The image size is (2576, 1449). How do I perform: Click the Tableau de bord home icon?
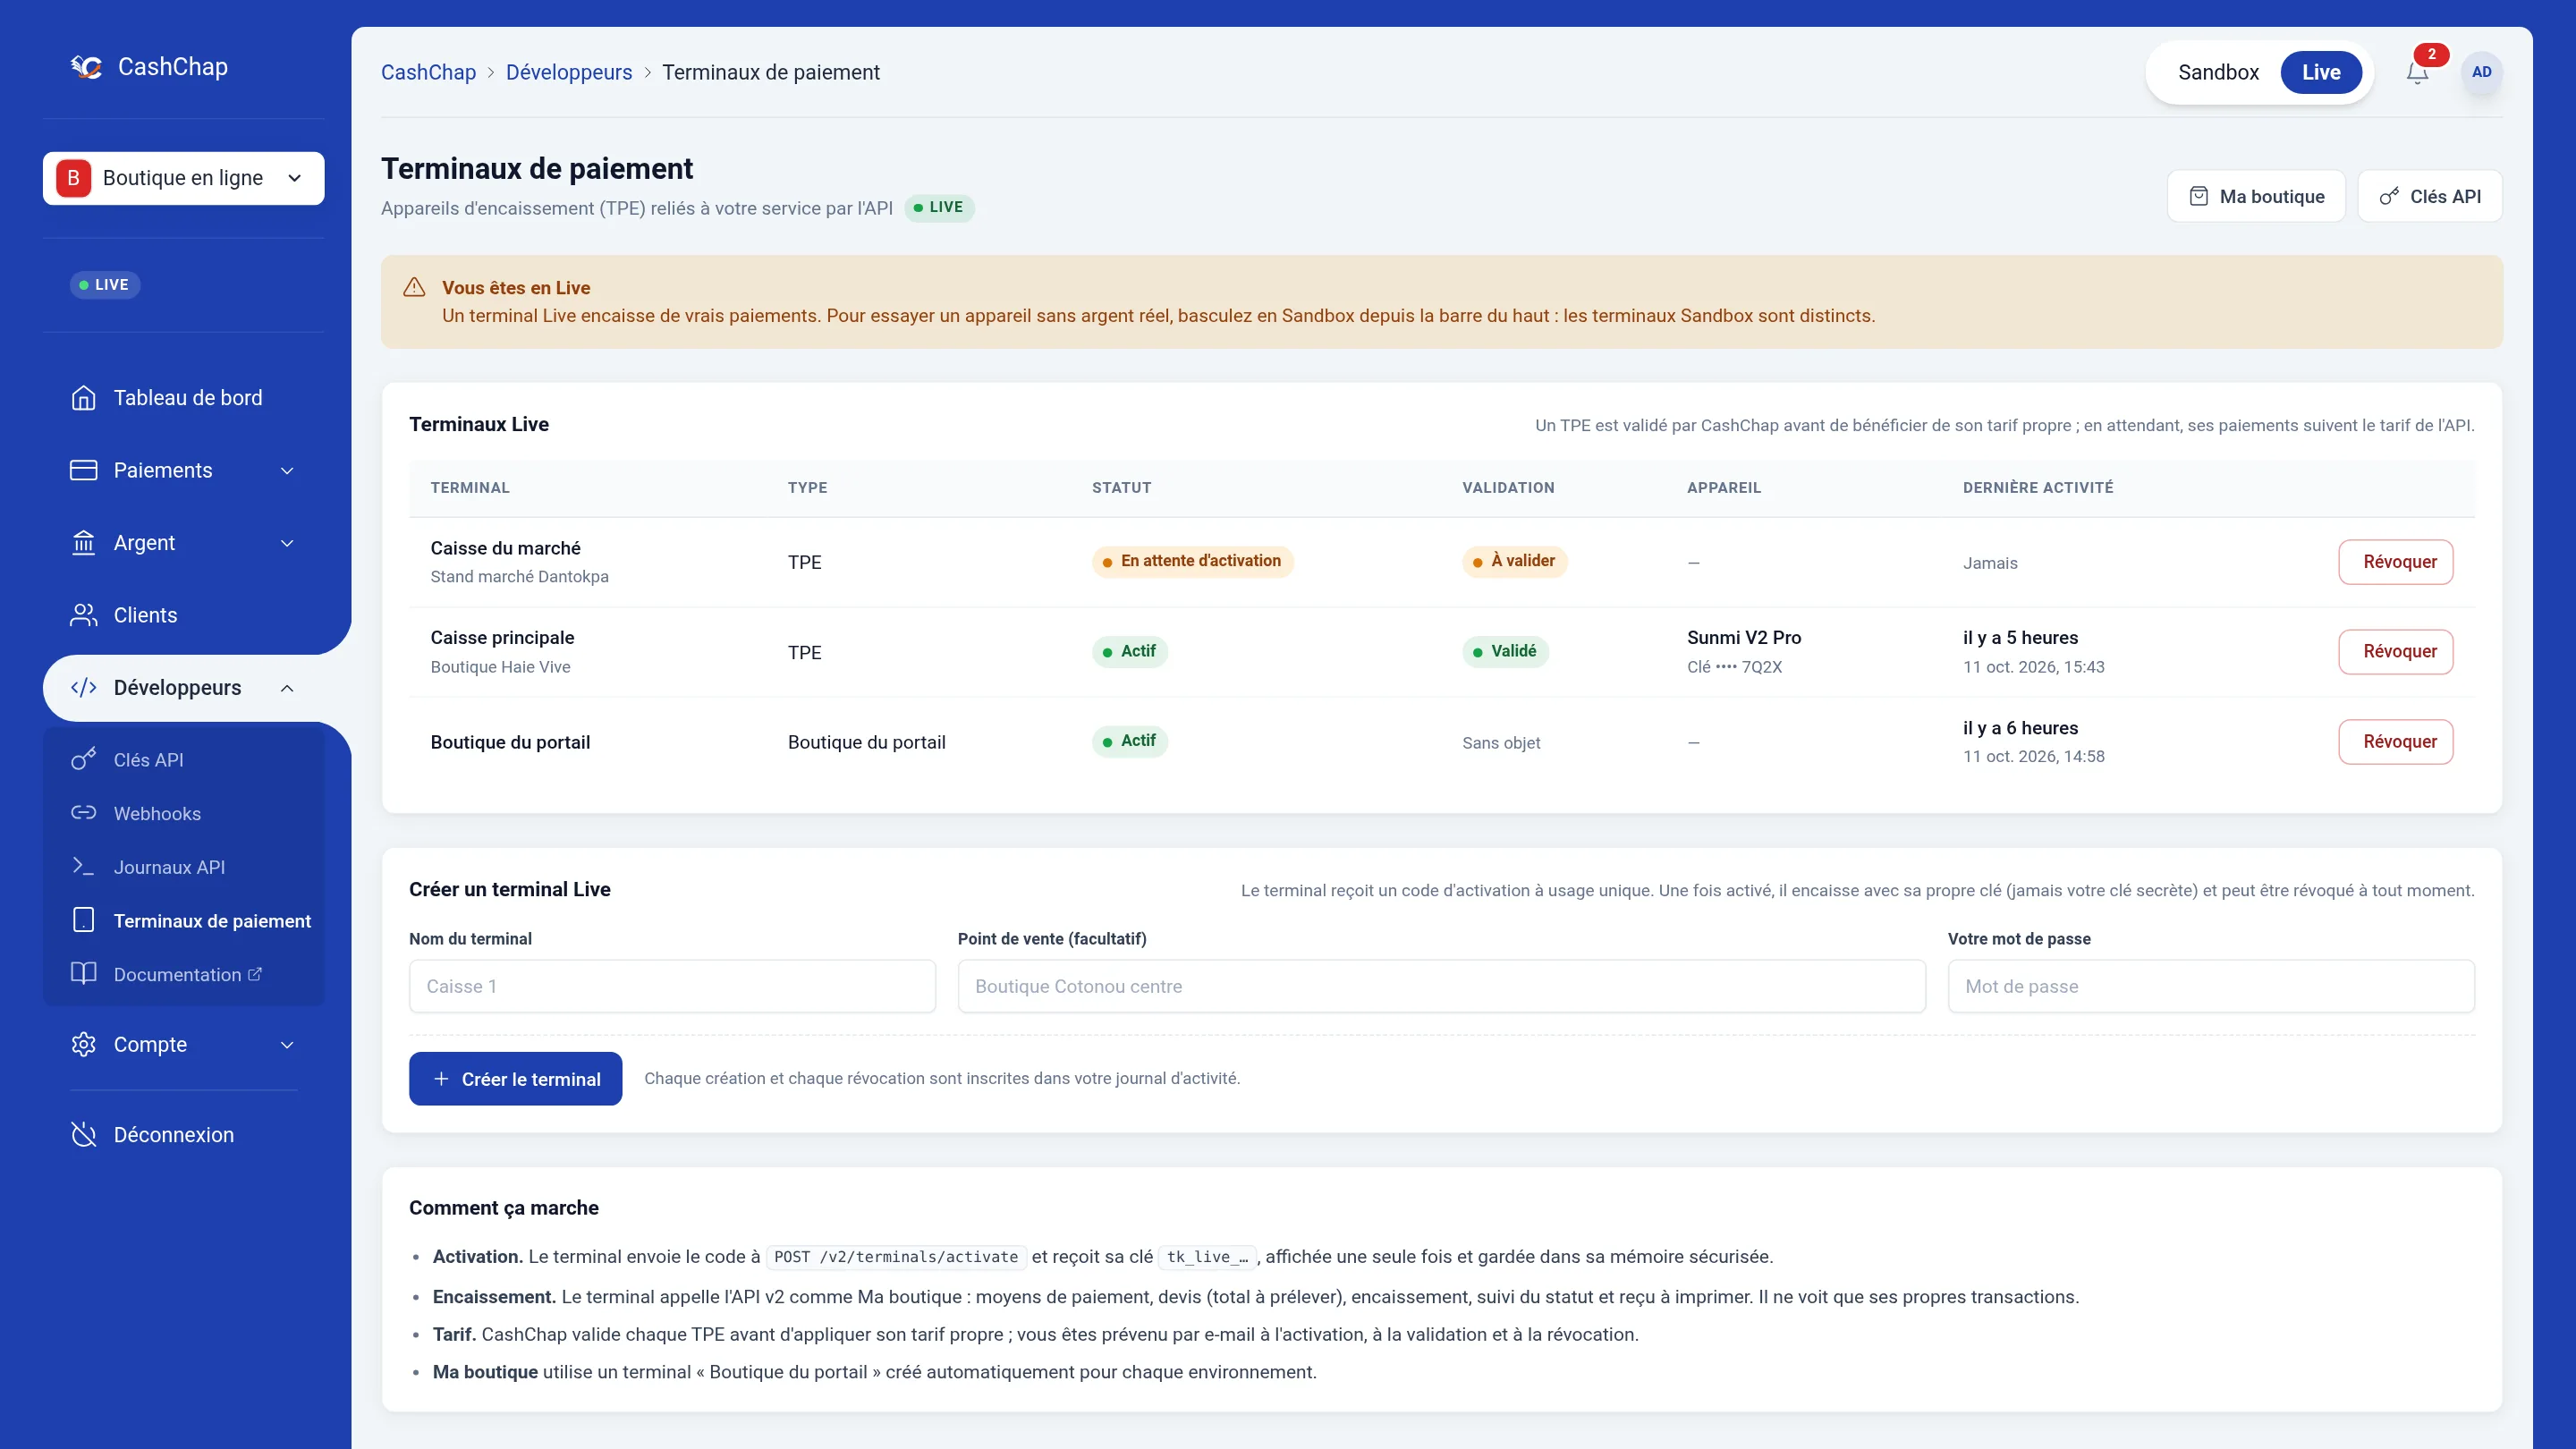[84, 398]
